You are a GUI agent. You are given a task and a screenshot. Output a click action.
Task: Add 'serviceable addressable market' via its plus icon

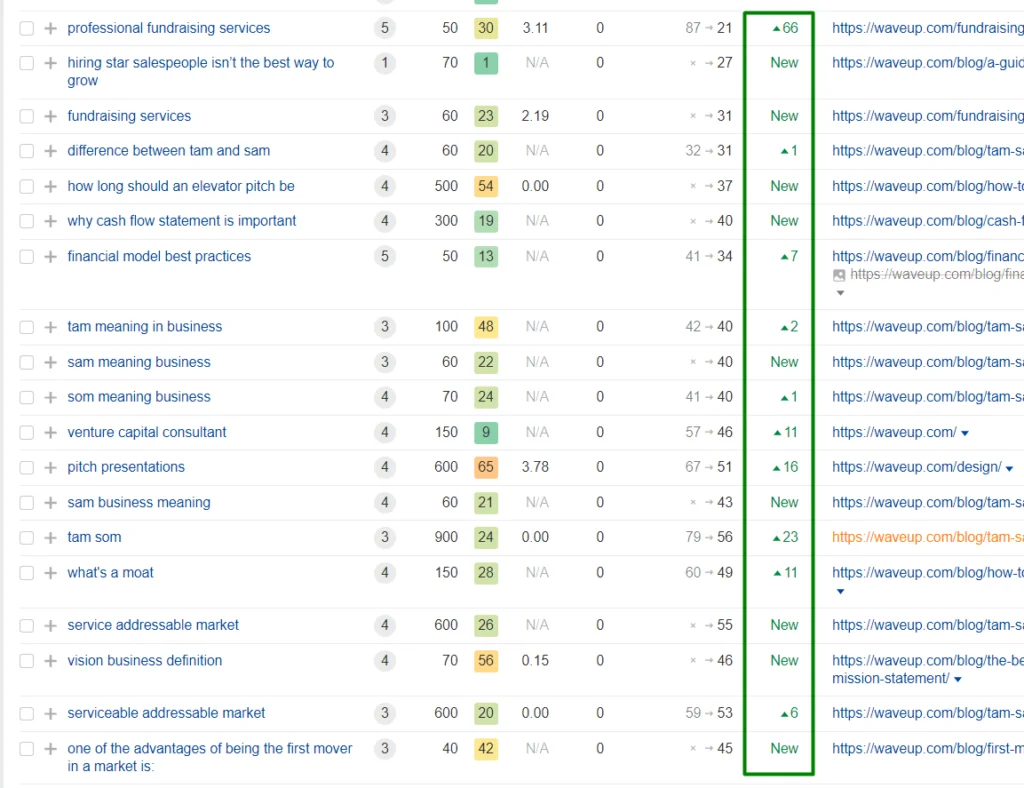coord(50,714)
